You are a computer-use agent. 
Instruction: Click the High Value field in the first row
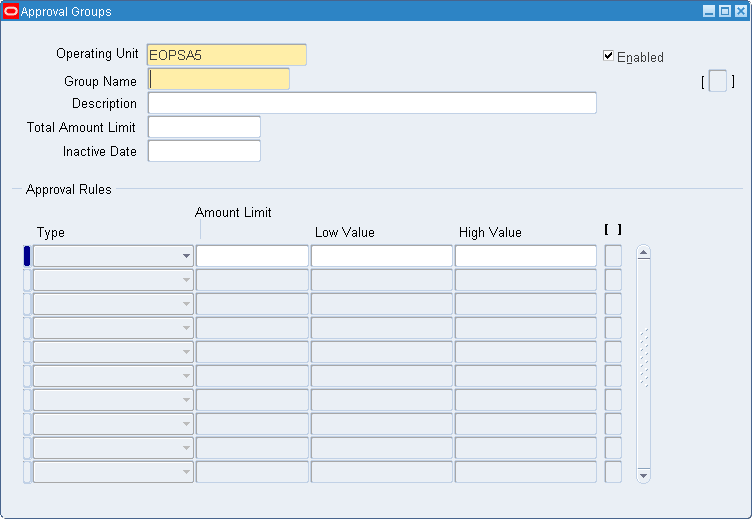(526, 256)
